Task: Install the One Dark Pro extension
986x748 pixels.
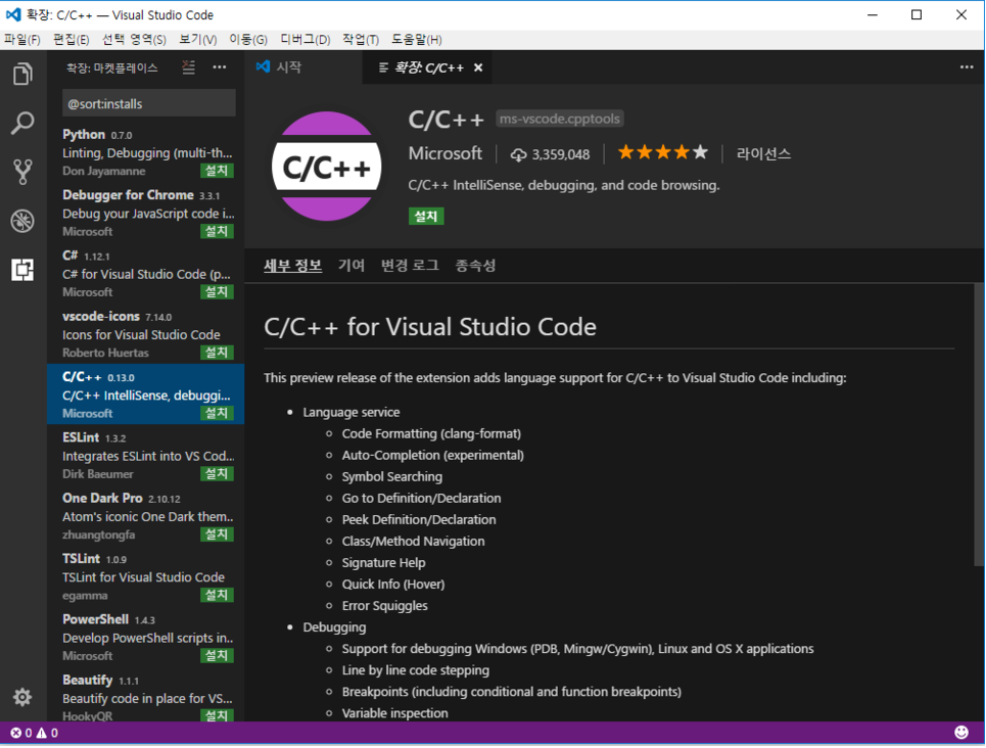Action: [217, 534]
